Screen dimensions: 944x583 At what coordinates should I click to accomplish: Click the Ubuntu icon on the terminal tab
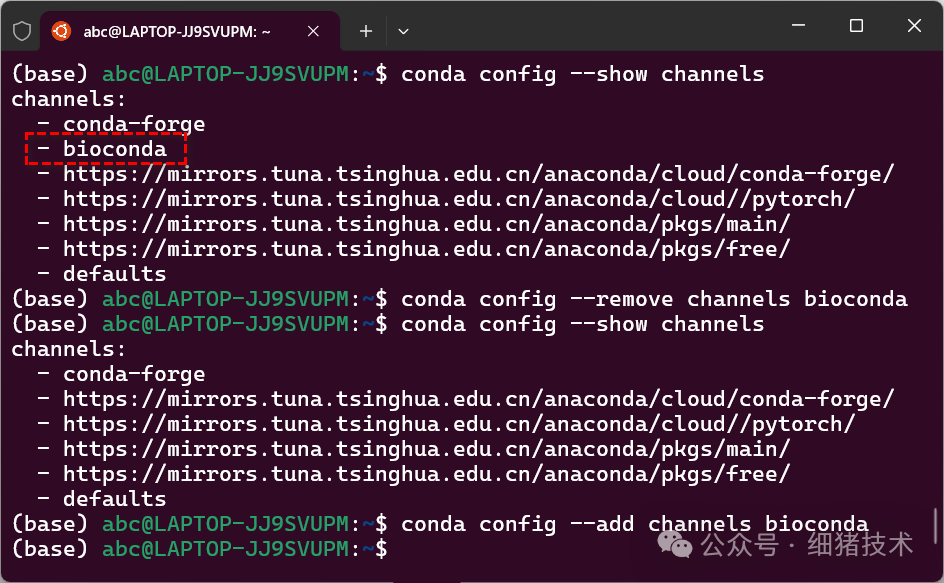[x=61, y=30]
